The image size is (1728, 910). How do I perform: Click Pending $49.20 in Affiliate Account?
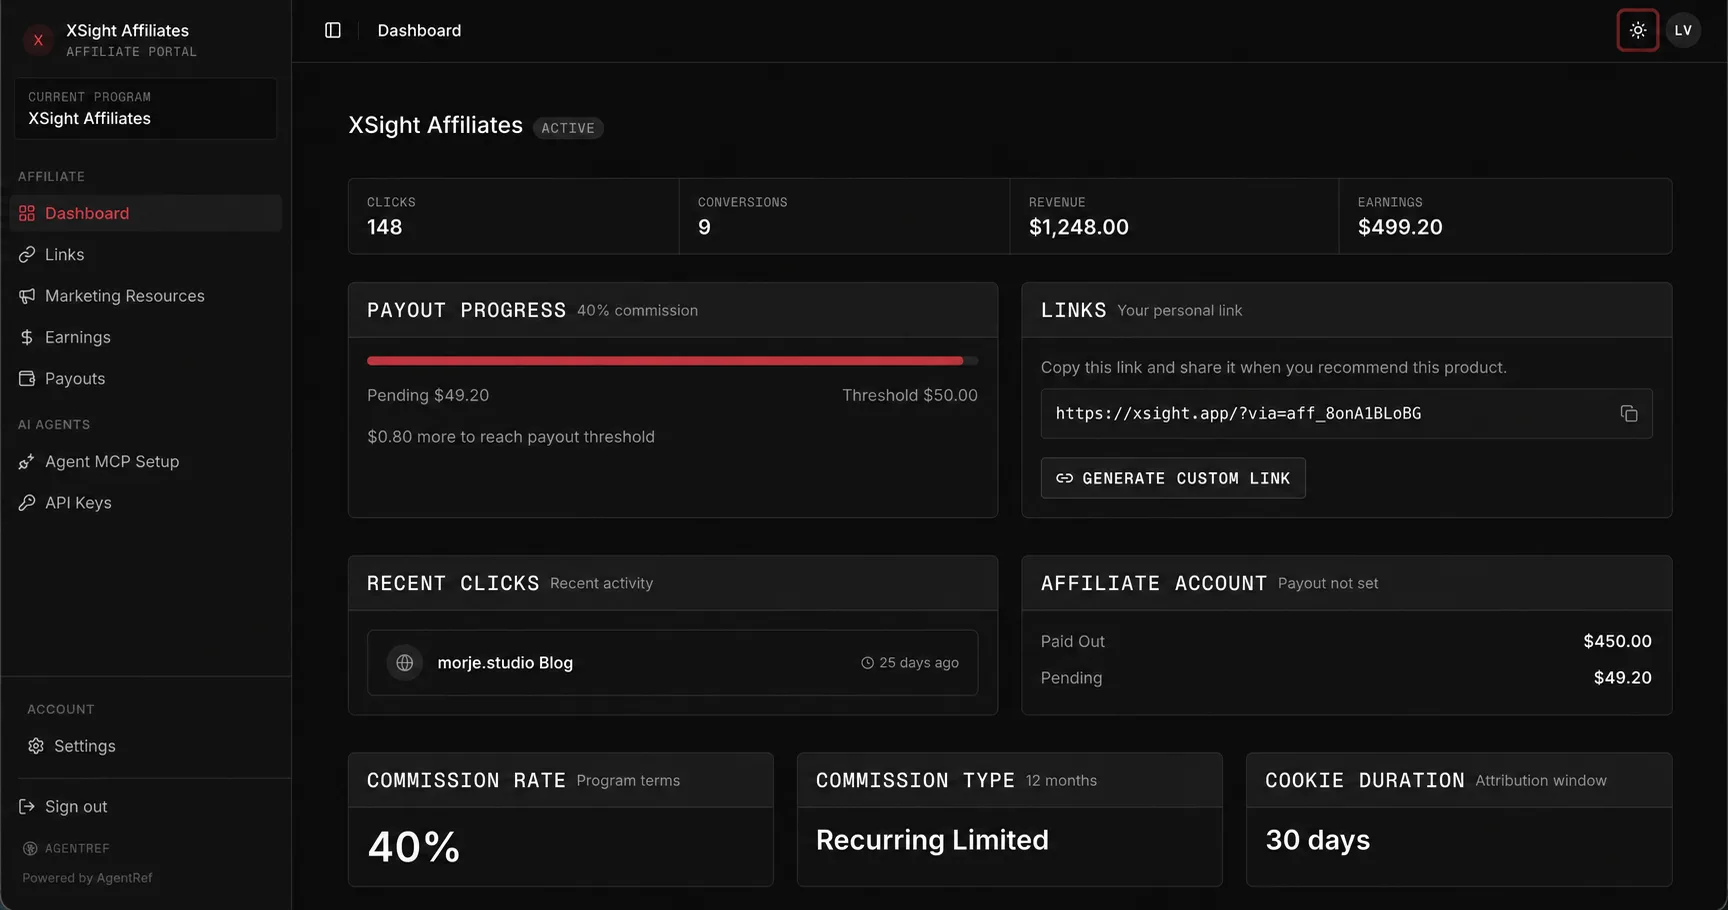click(x=1622, y=677)
